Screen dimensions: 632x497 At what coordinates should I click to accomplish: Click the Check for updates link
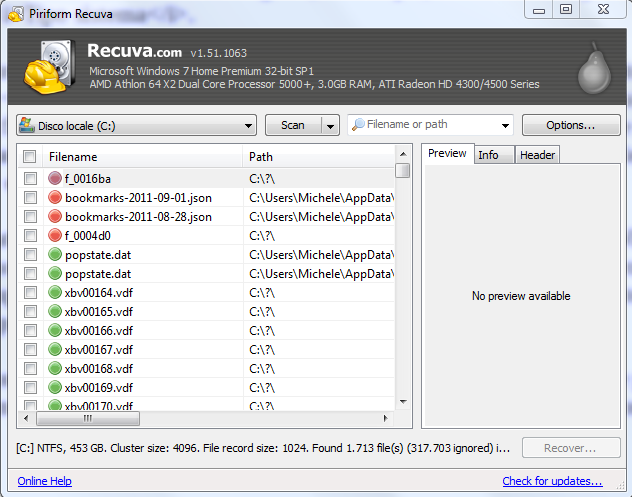pos(552,481)
